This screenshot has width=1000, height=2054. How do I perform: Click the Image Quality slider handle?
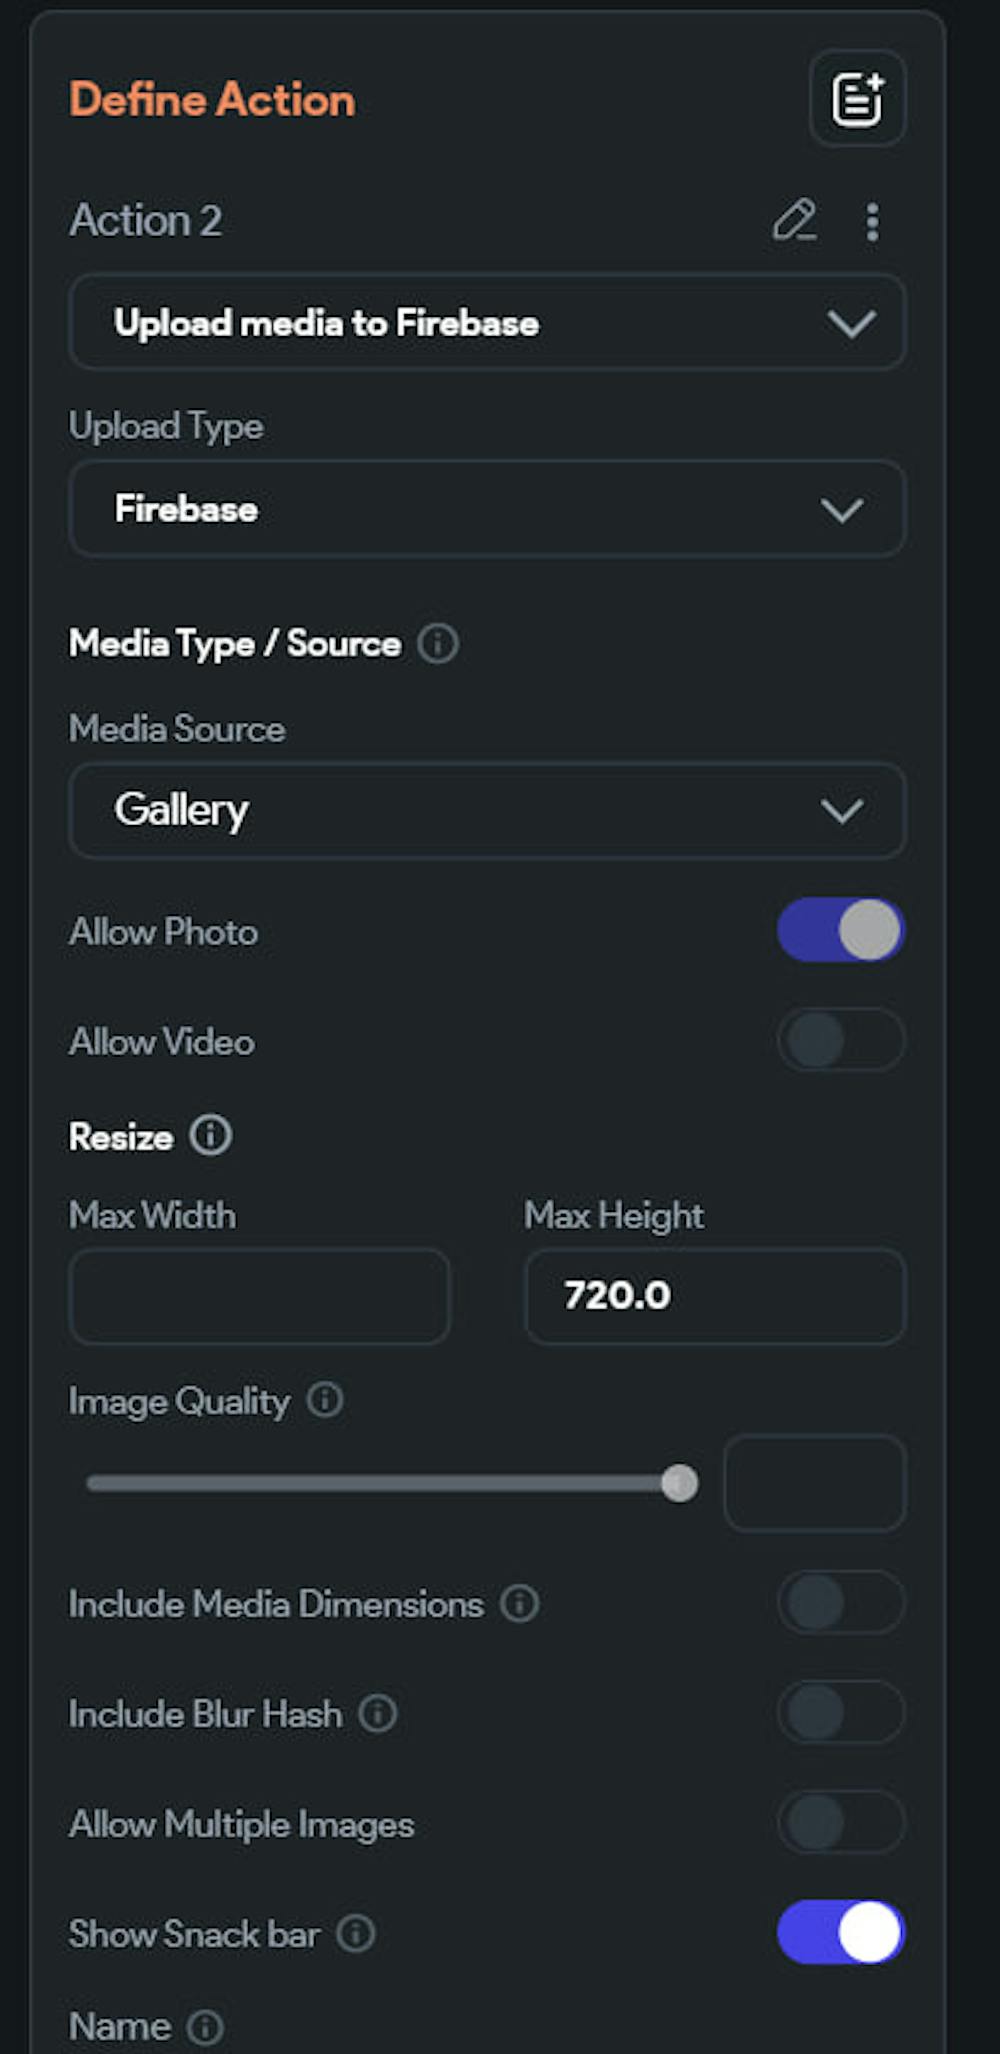point(680,1483)
